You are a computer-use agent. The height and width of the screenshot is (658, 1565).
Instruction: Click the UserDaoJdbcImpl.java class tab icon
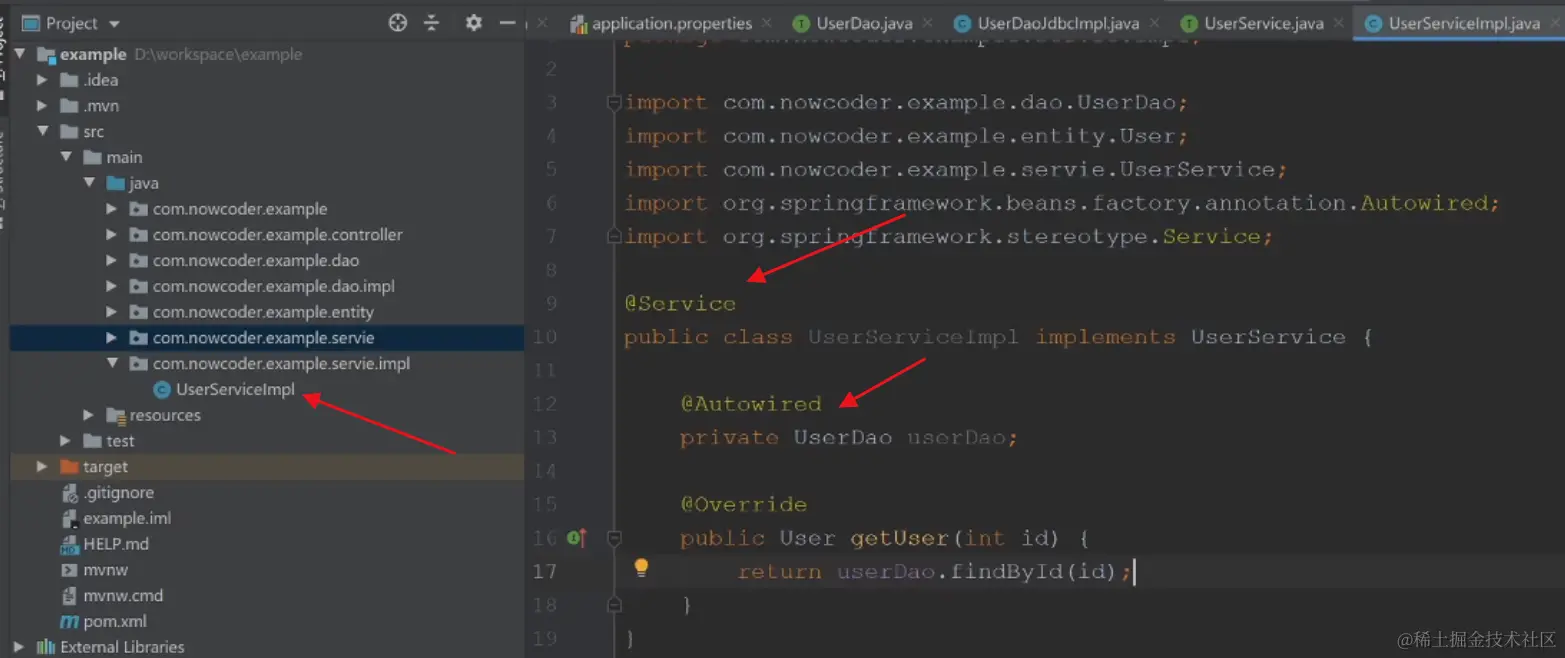[x=963, y=23]
